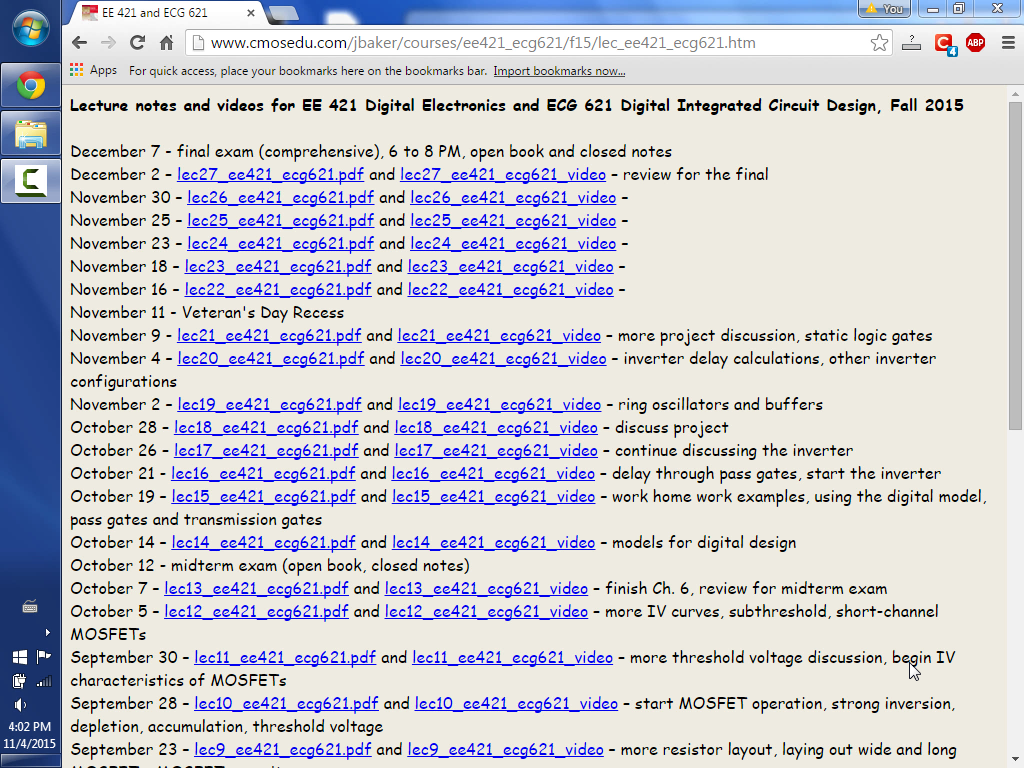Open the Chrome hamburger menu
The image size is (1024, 768).
pos(1008,43)
